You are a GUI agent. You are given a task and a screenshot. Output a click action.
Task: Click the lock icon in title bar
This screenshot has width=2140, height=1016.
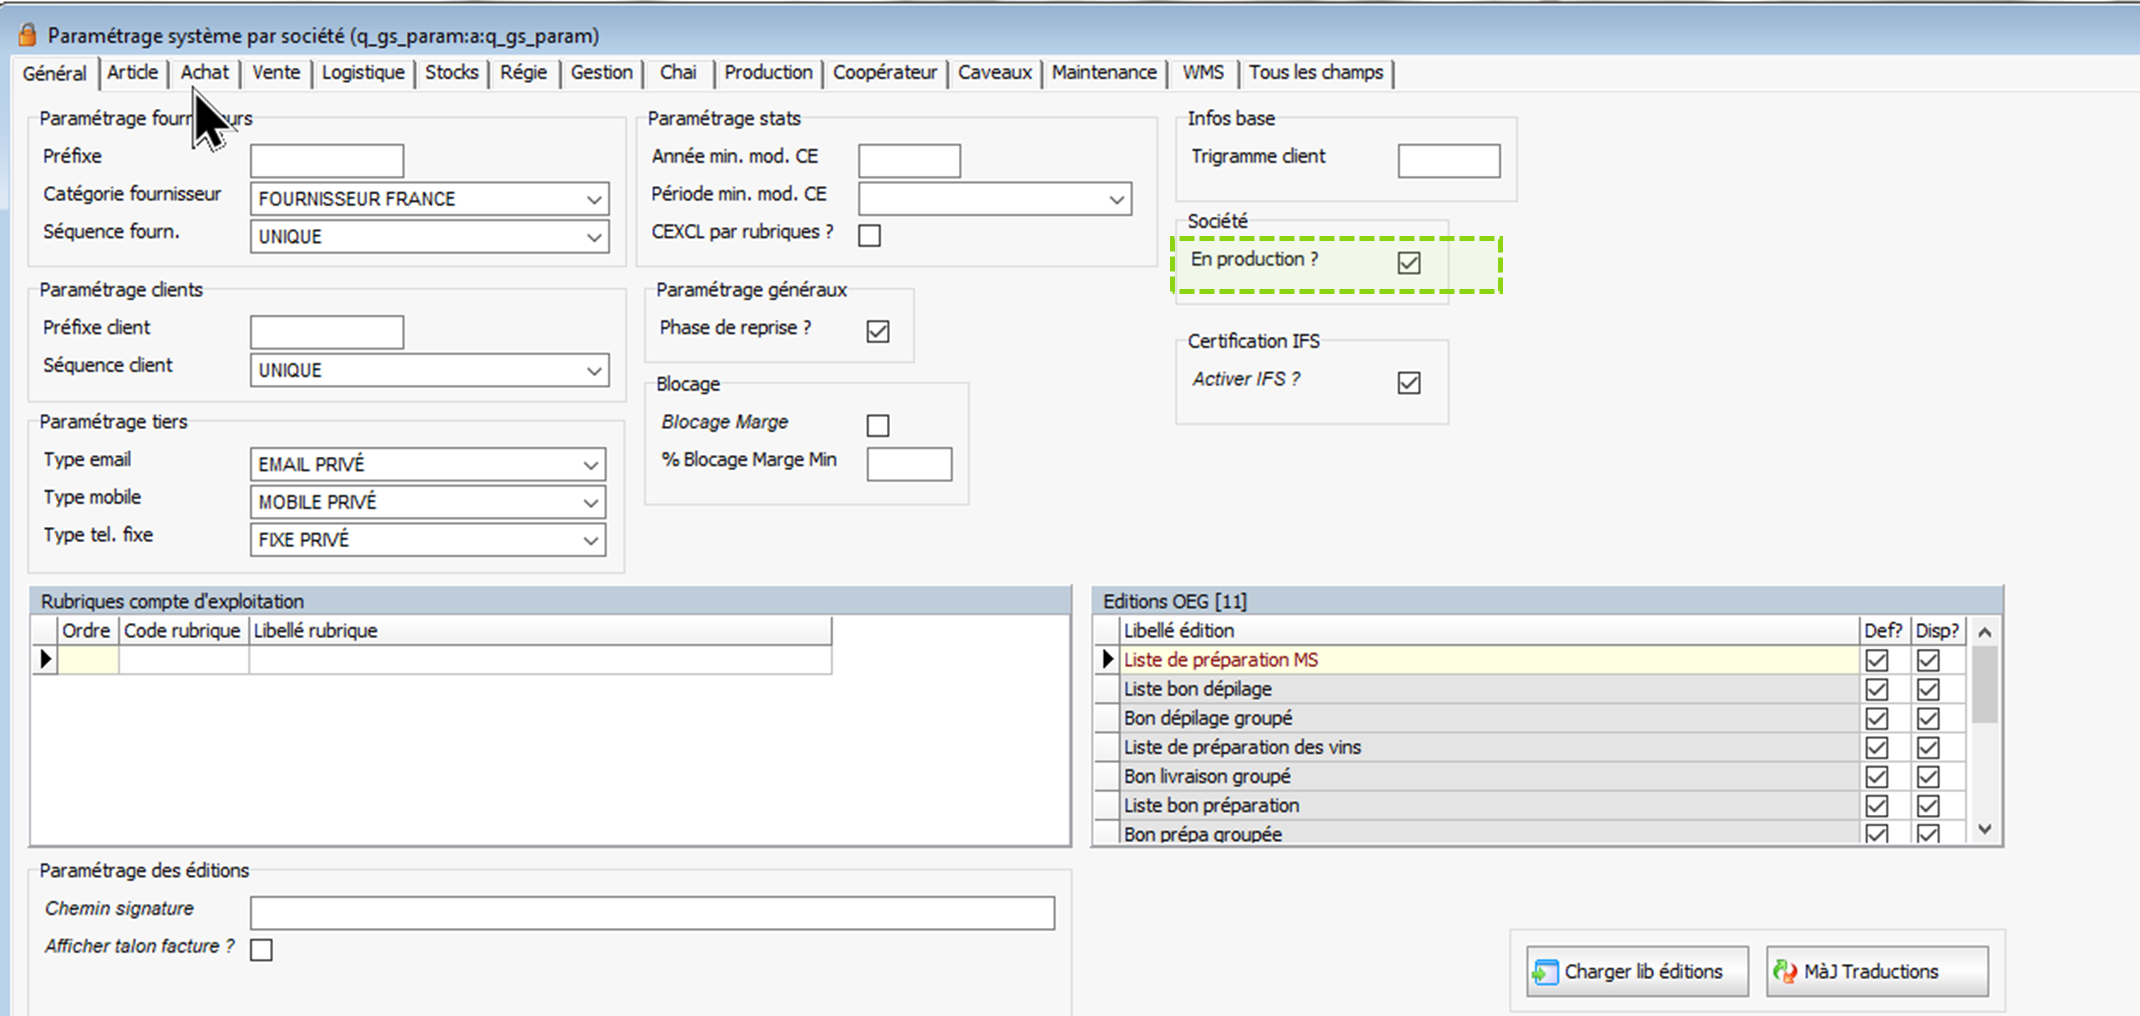(x=27, y=35)
